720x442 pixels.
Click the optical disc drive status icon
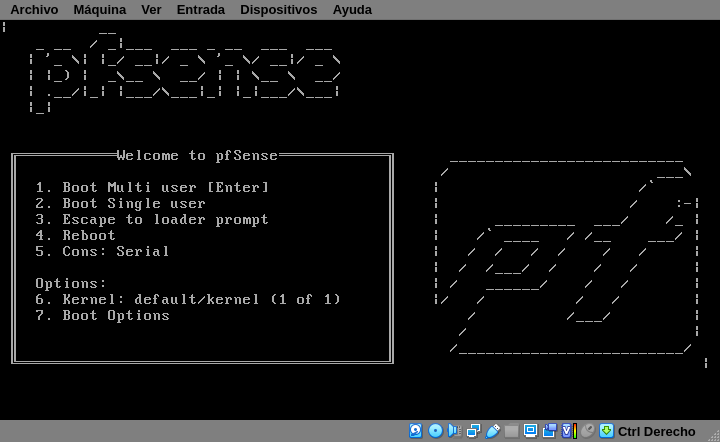click(x=435, y=431)
